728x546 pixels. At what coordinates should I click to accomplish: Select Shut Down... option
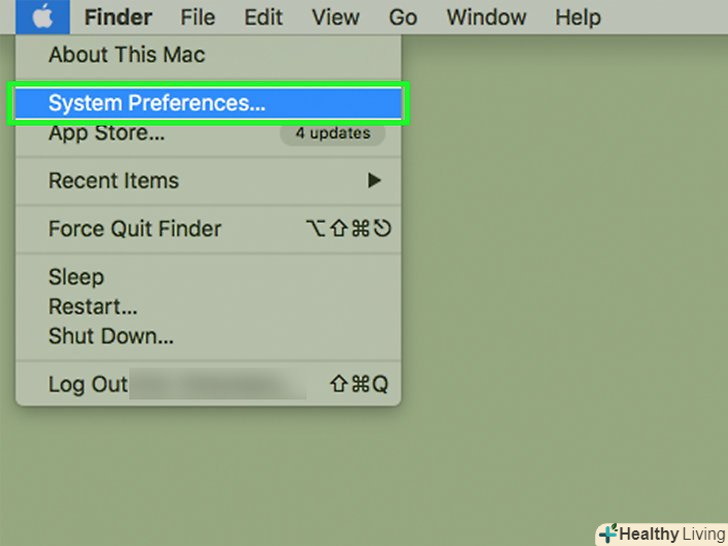tap(111, 337)
